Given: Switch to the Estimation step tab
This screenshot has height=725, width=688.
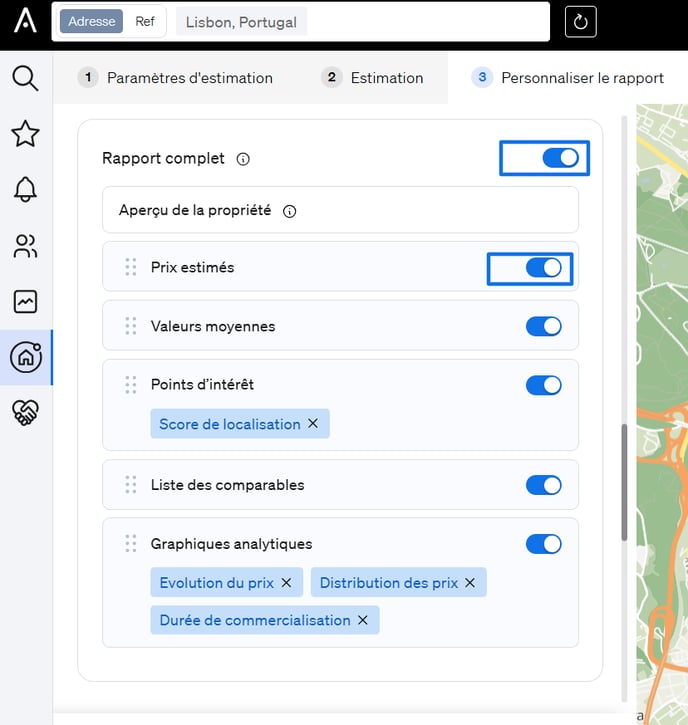Looking at the screenshot, I should click(373, 78).
